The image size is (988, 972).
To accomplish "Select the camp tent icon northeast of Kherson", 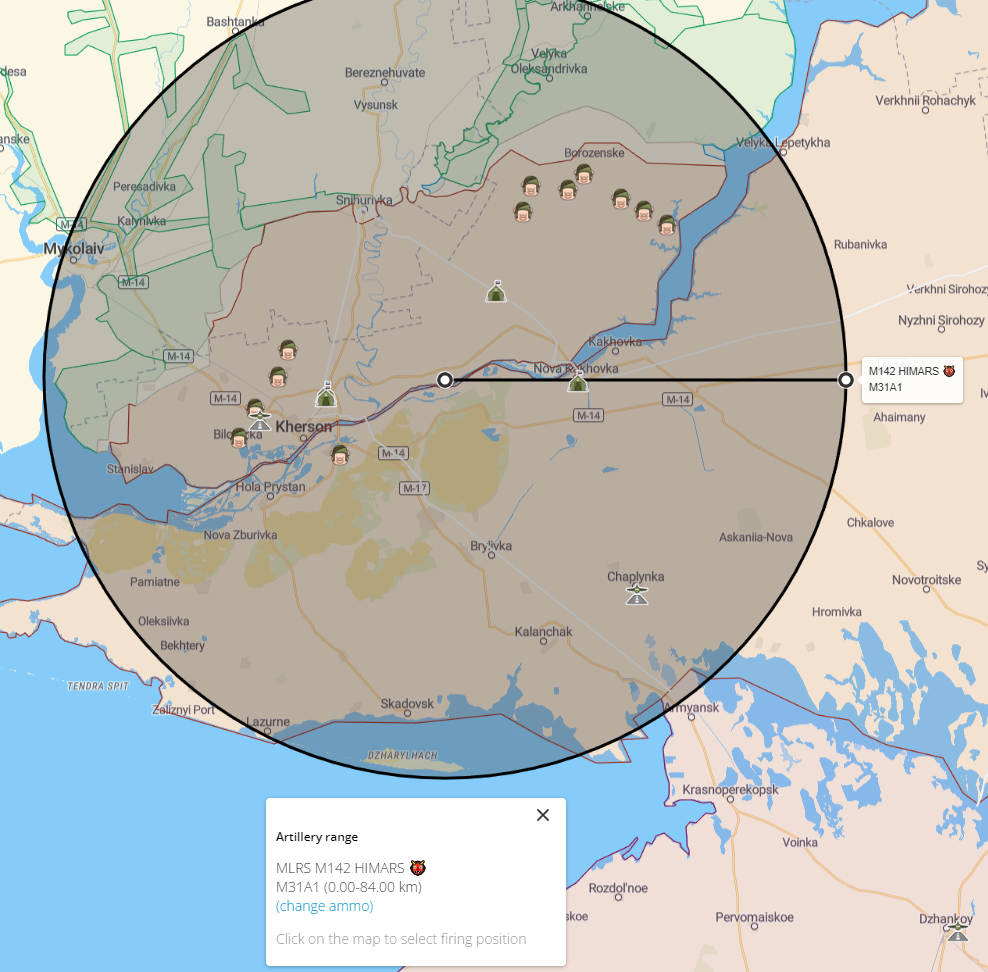I will [326, 395].
